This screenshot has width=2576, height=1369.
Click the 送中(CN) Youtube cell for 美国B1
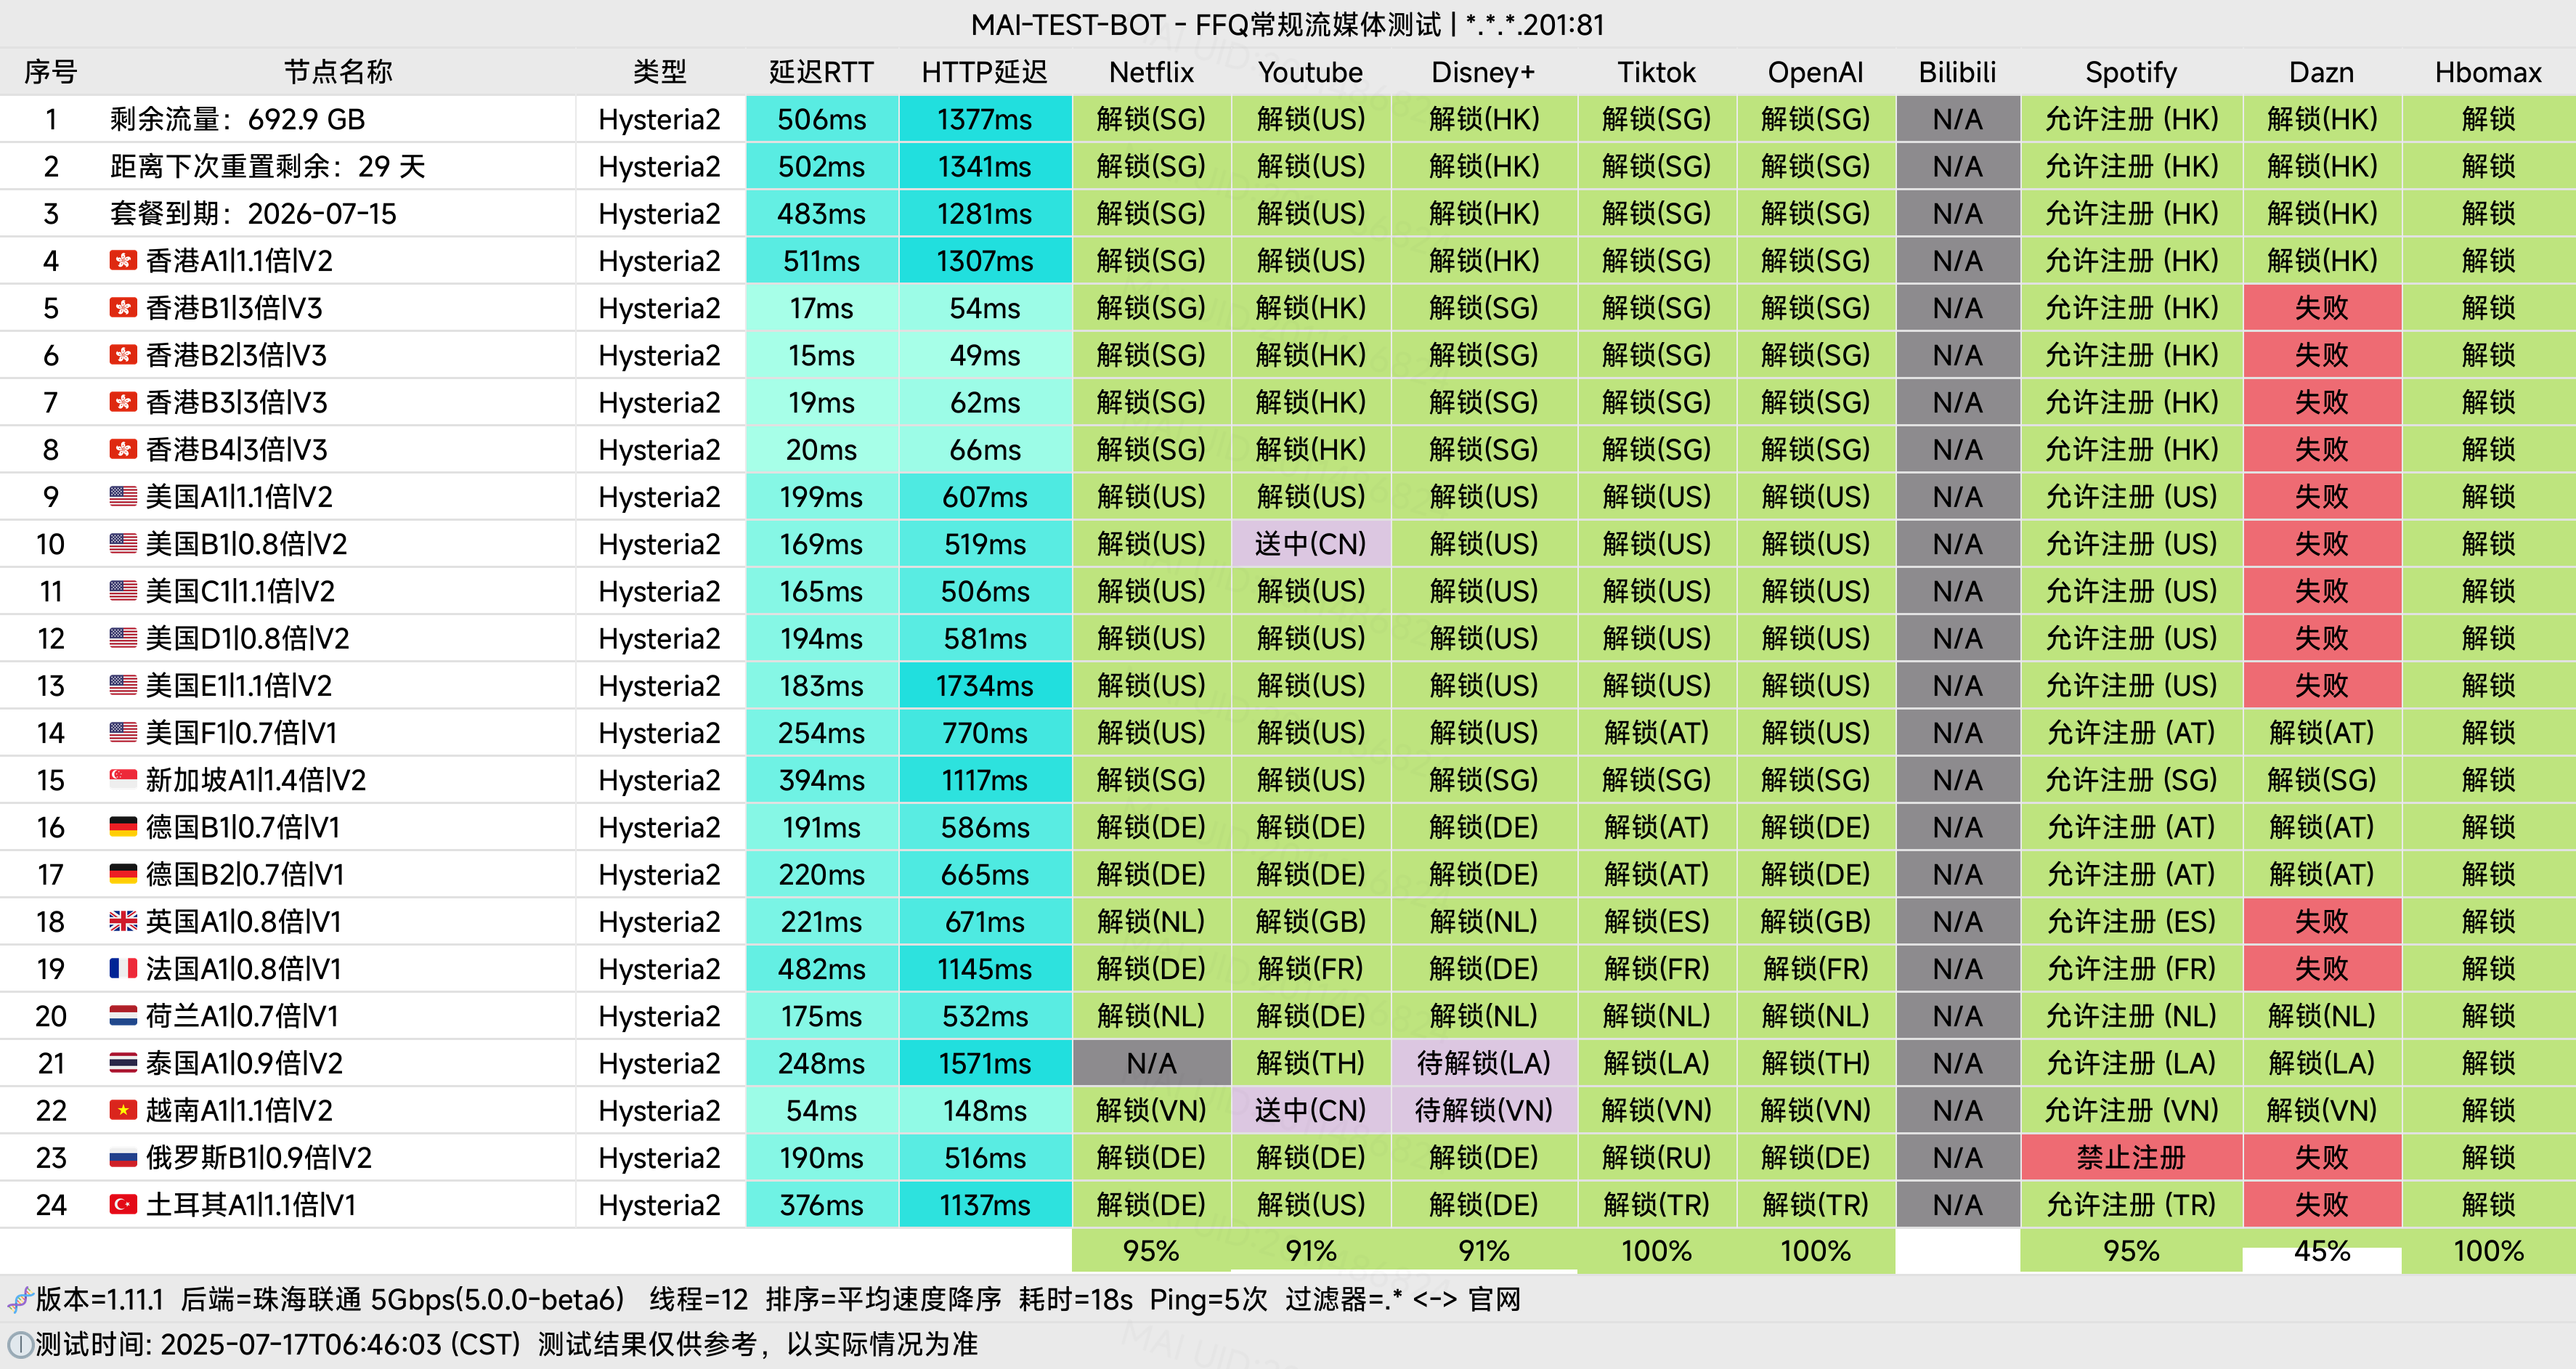coord(1310,544)
